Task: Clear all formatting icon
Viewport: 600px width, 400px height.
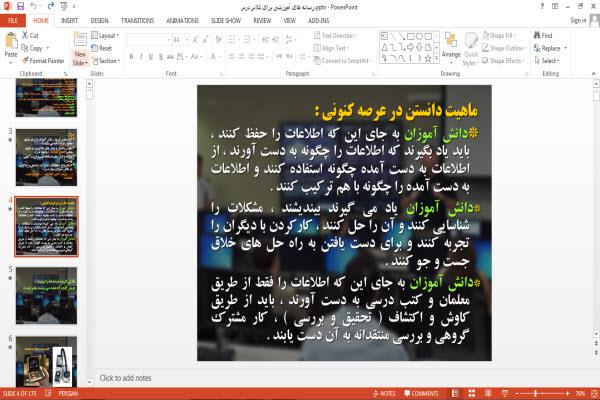Action: [x=218, y=40]
